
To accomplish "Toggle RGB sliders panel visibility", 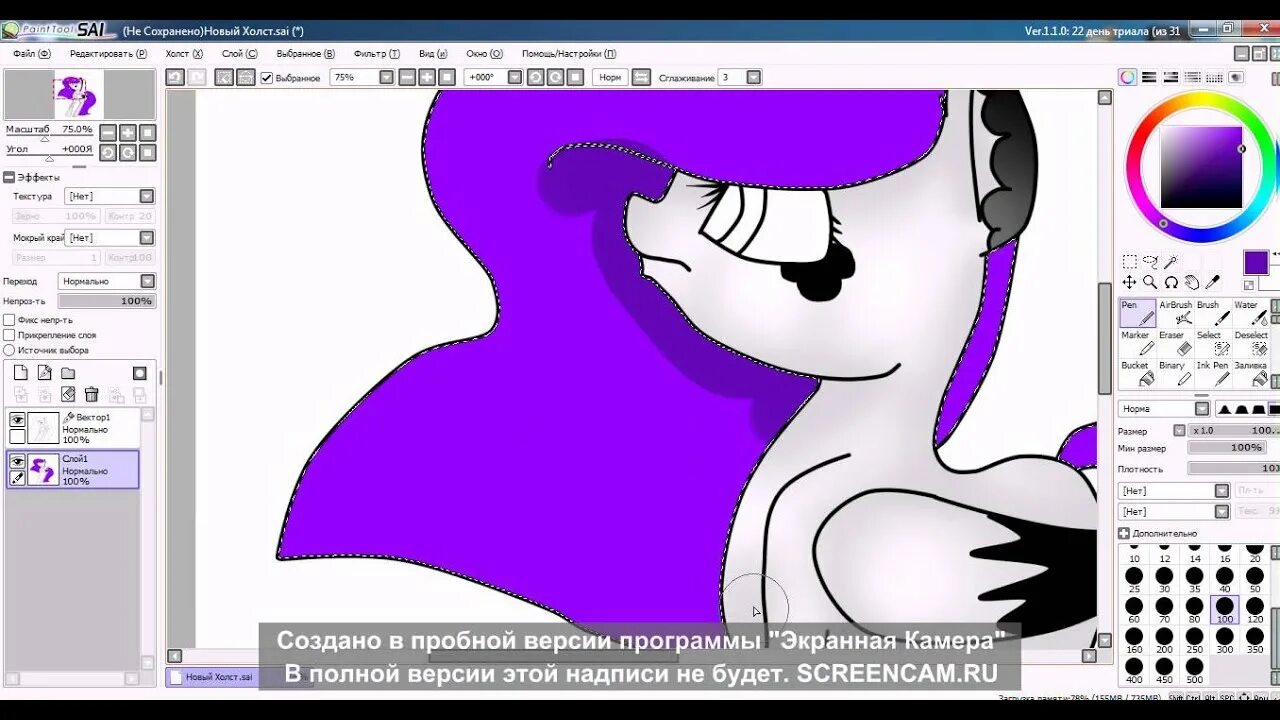I will [1149, 77].
